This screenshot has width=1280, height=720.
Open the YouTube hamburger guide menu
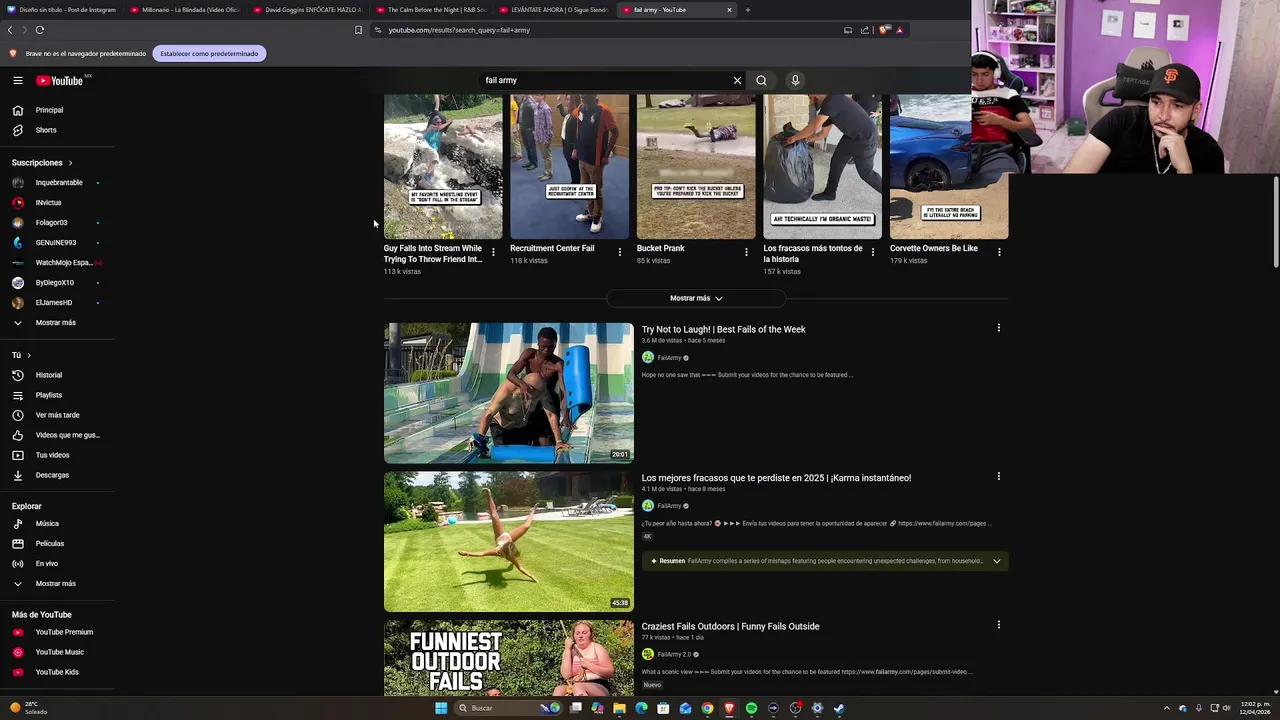tap(18, 80)
